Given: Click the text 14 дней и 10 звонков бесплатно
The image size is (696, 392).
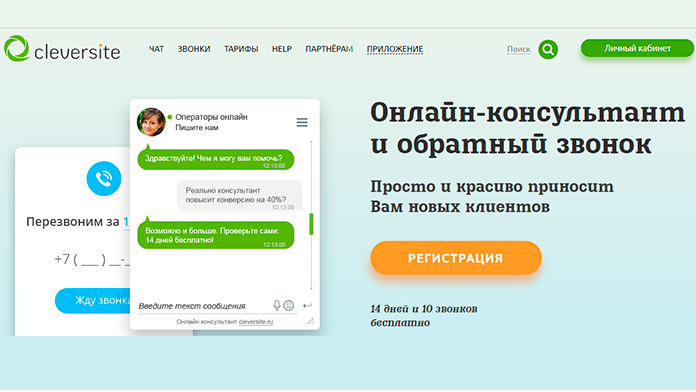Looking at the screenshot, I should [x=423, y=315].
